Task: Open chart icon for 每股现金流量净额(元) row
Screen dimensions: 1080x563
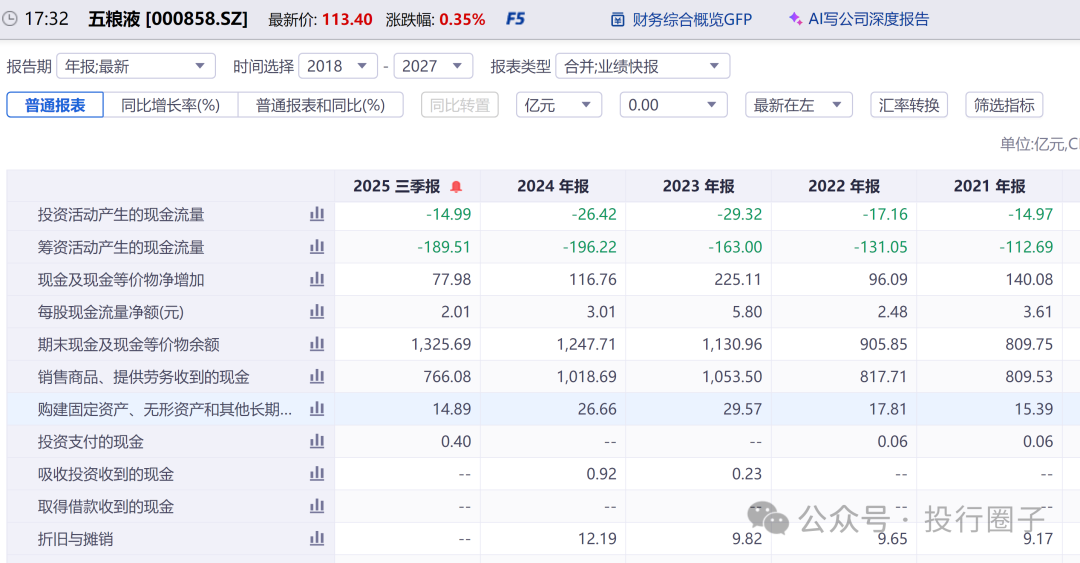Action: [x=317, y=311]
